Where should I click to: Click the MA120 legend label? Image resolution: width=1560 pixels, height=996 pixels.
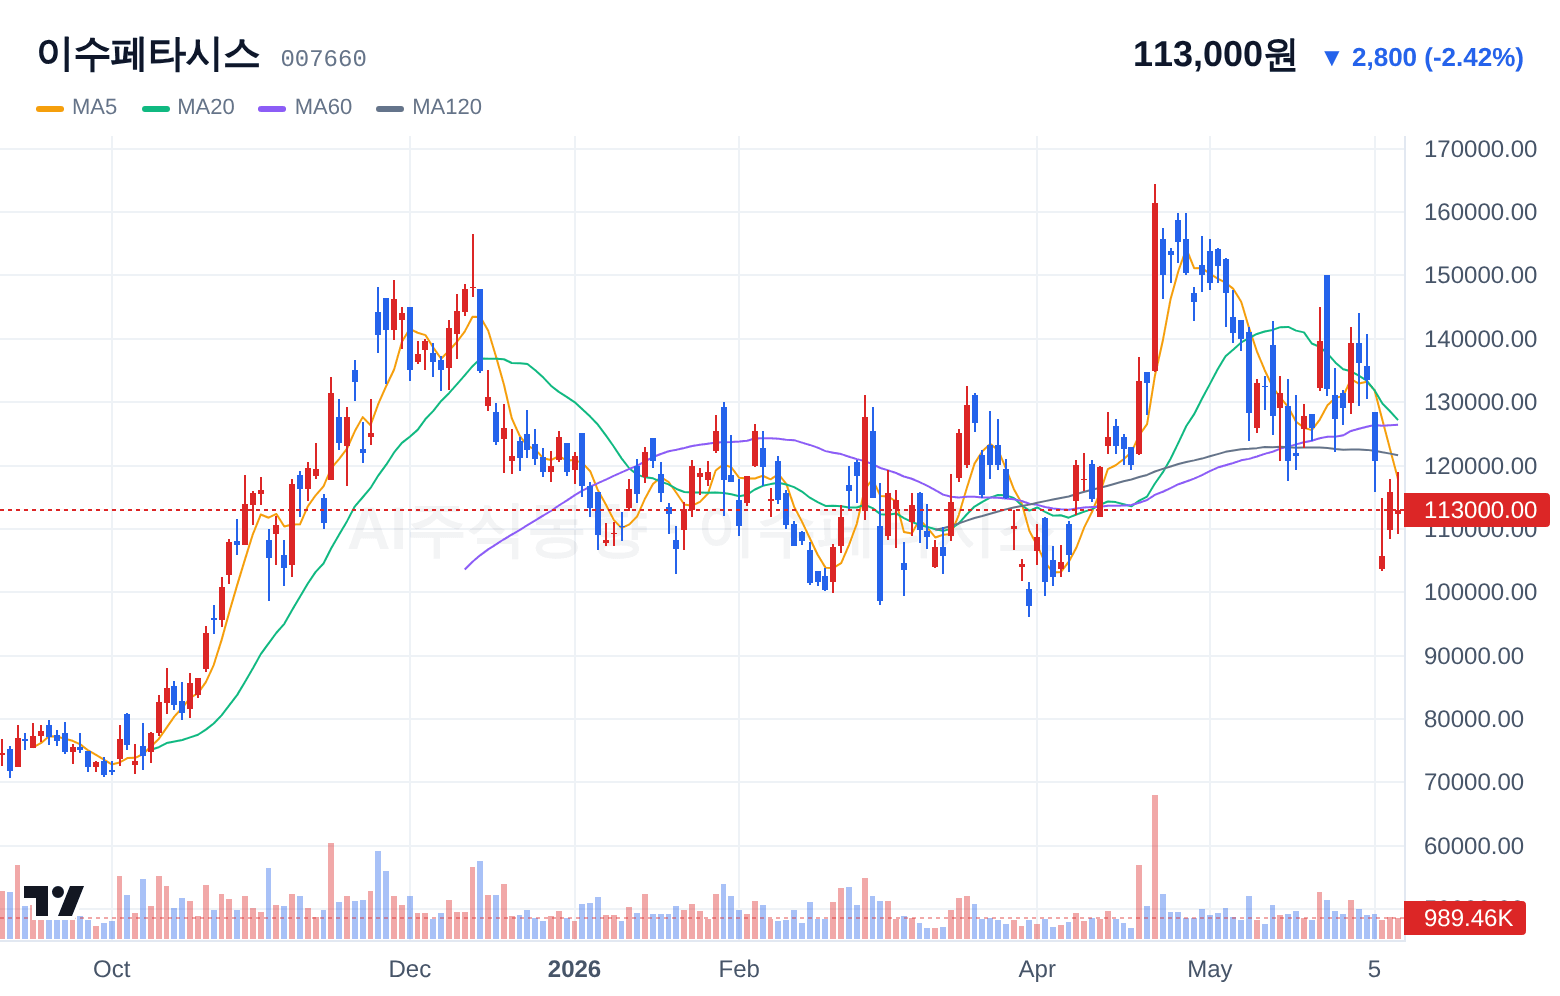click(x=447, y=107)
